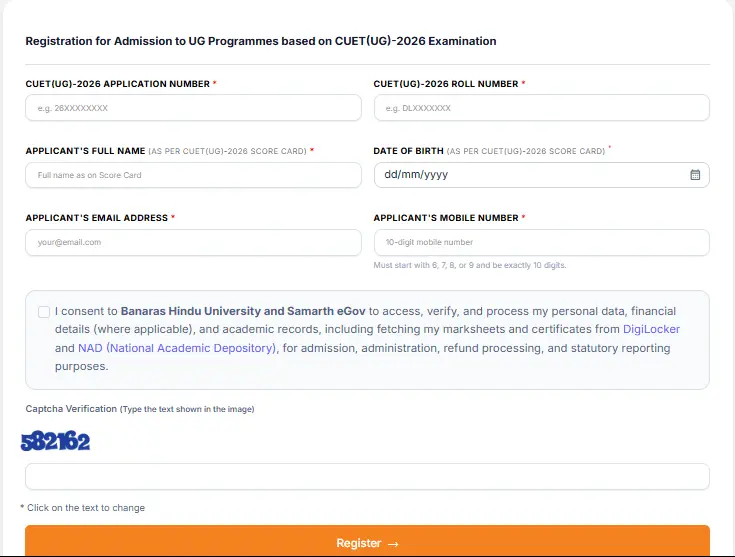735x557 pixels.
Task: Click the captcha text entry box
Action: coord(367,476)
